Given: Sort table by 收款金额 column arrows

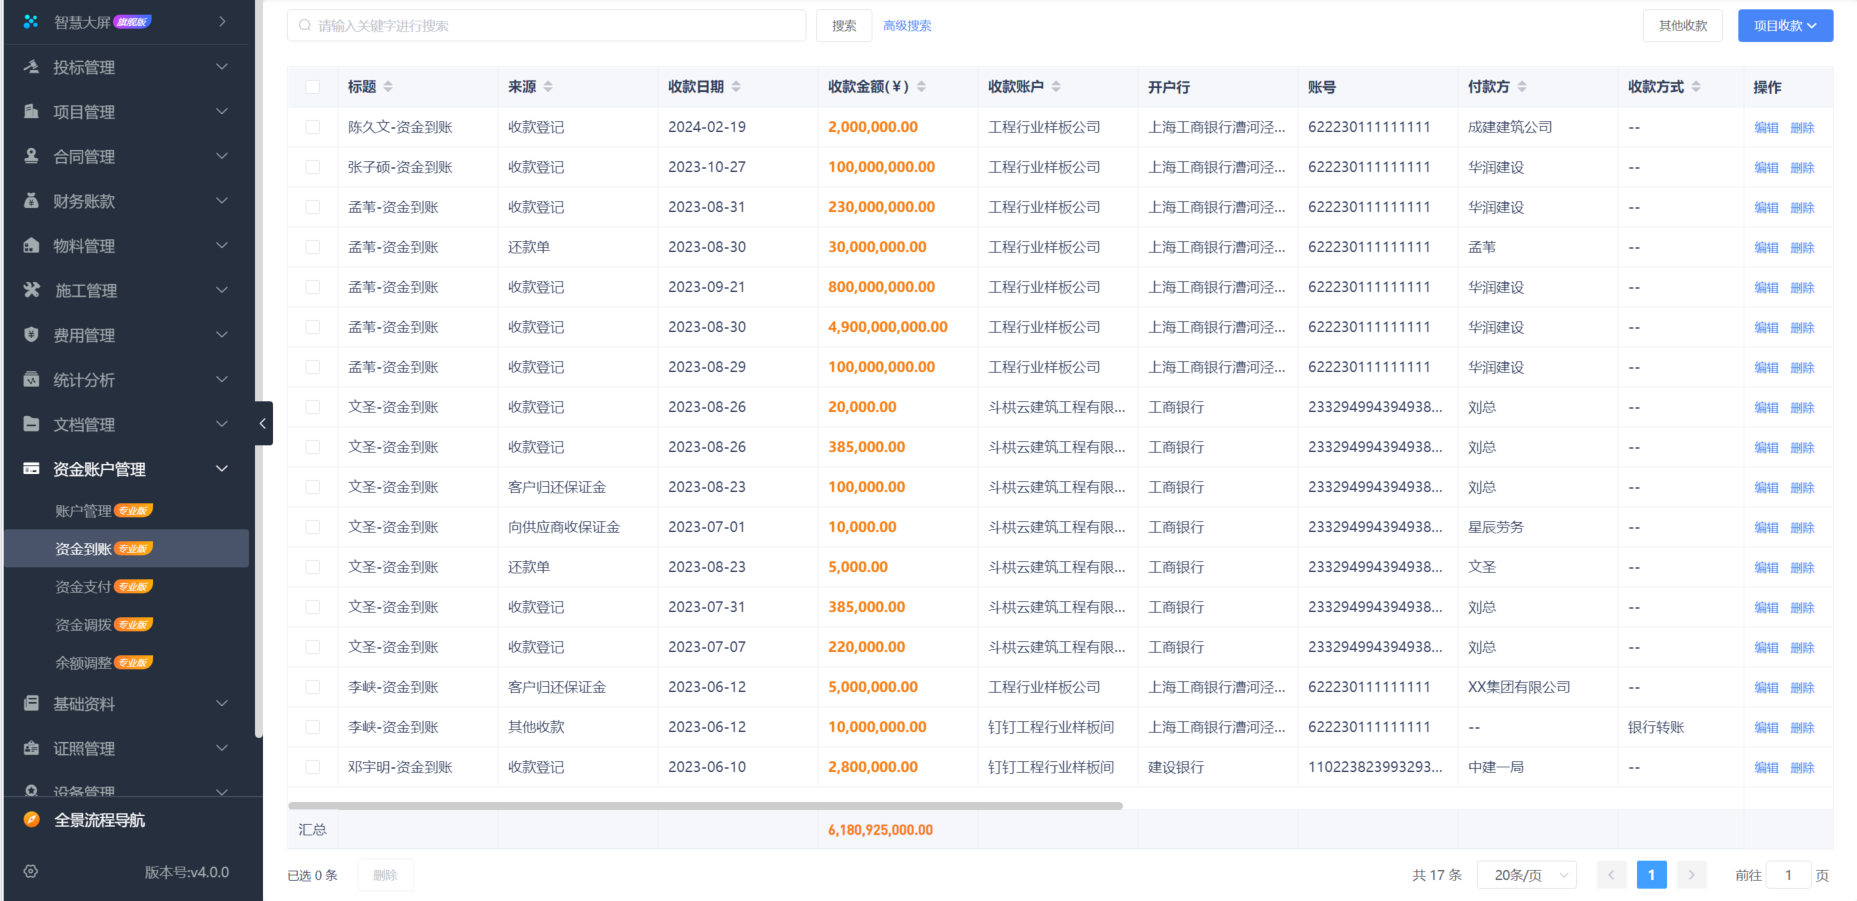Looking at the screenshot, I should [x=921, y=87].
